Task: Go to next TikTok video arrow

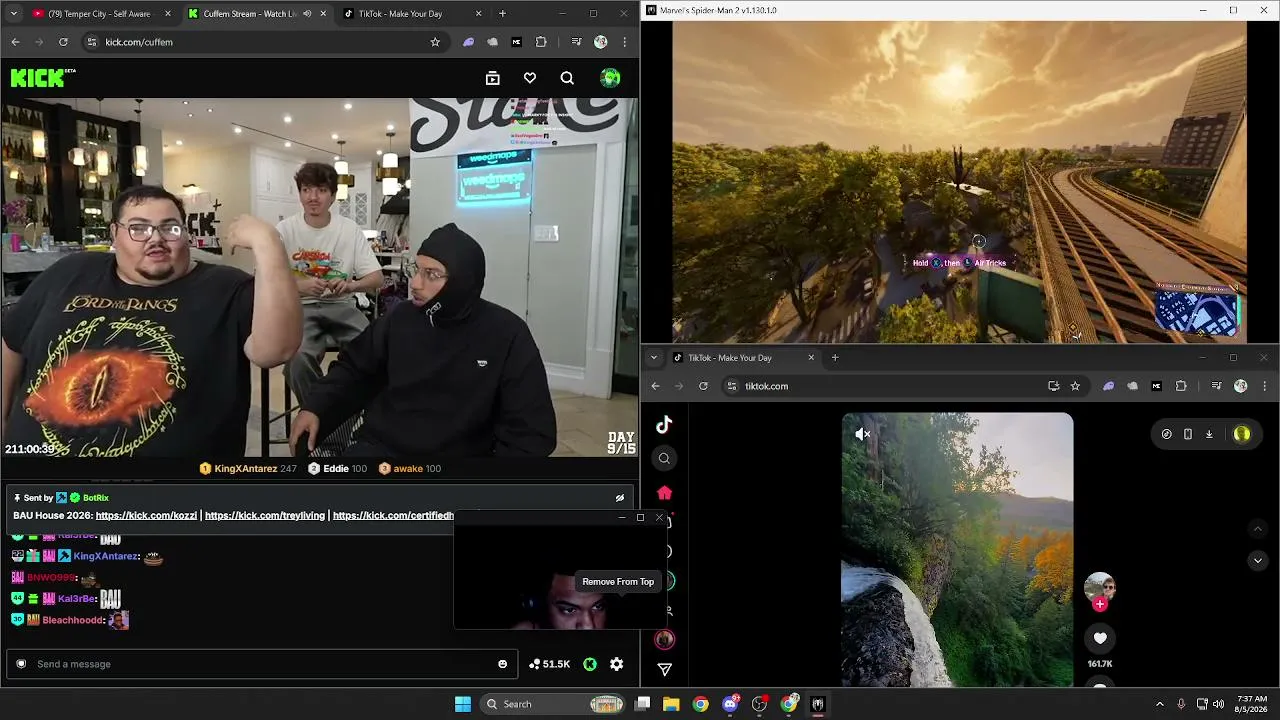Action: (1258, 560)
